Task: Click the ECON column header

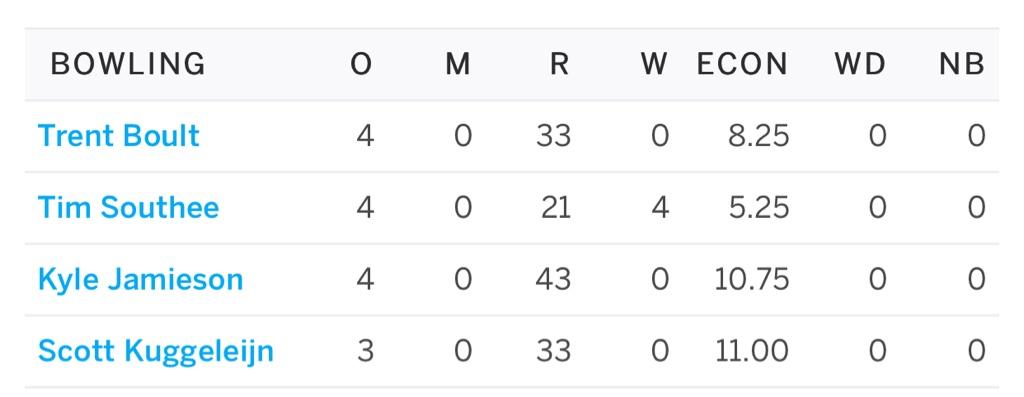Action: (743, 65)
